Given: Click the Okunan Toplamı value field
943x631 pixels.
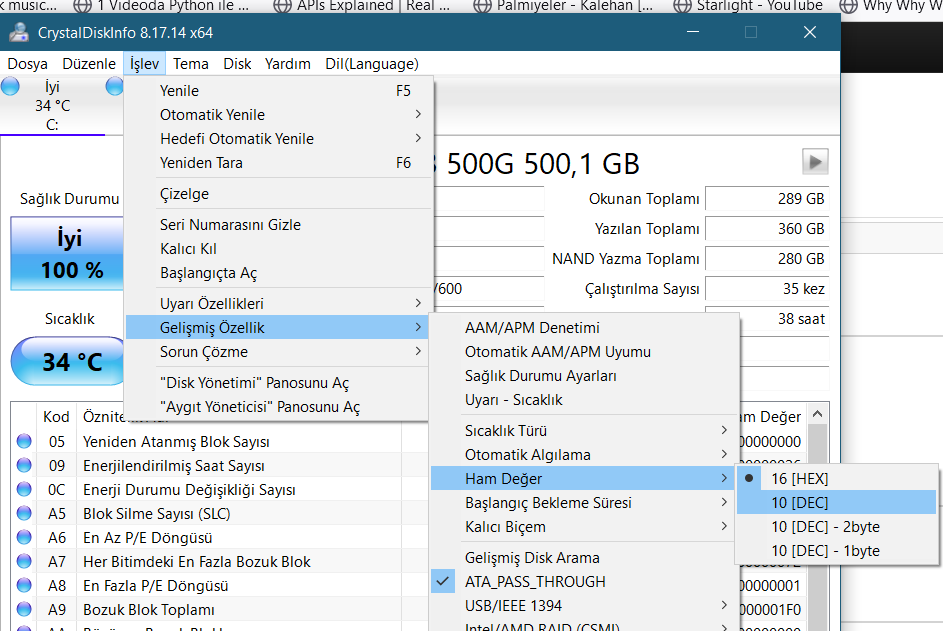Looking at the screenshot, I should pyautogui.click(x=767, y=199).
